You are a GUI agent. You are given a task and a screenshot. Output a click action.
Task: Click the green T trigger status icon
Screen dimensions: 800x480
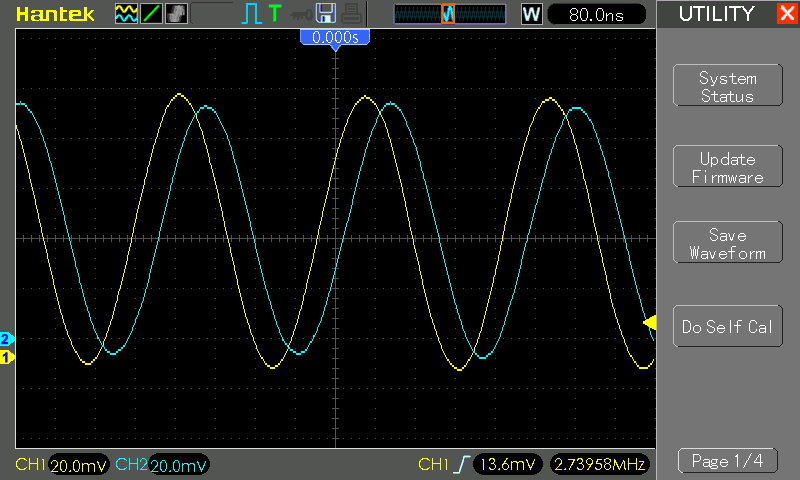[274, 13]
